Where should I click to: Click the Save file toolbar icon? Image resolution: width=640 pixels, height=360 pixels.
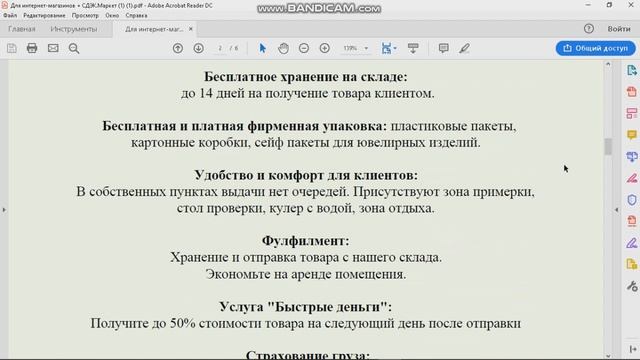coord(12,48)
